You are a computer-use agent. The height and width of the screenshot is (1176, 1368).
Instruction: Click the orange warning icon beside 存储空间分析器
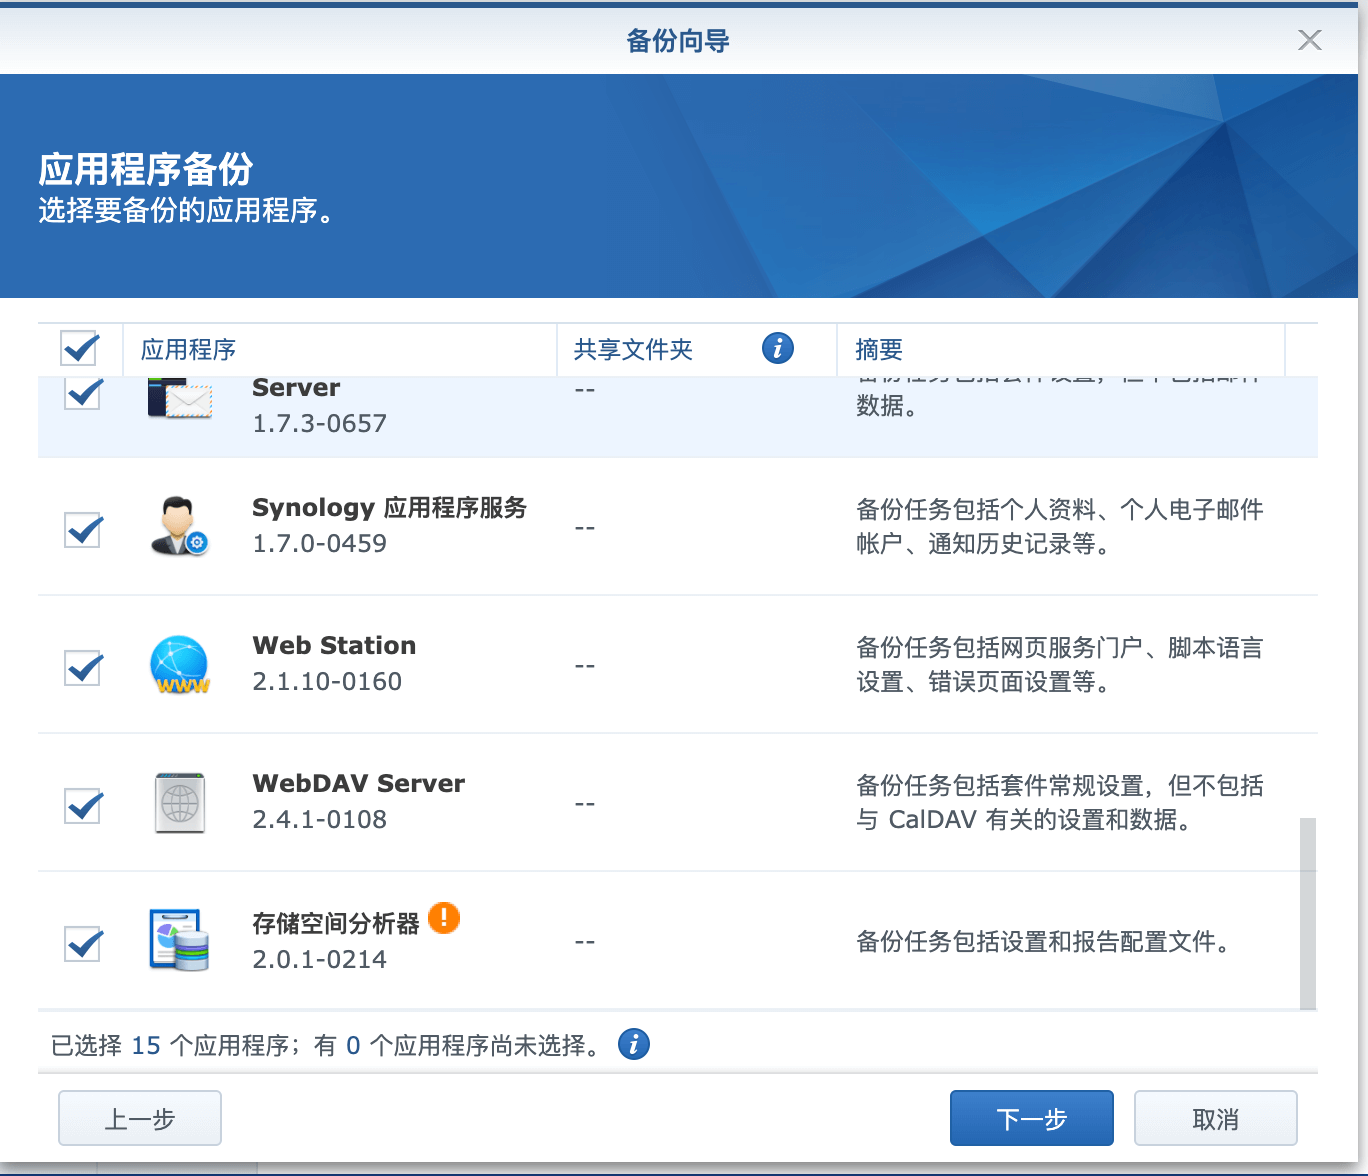(x=444, y=917)
